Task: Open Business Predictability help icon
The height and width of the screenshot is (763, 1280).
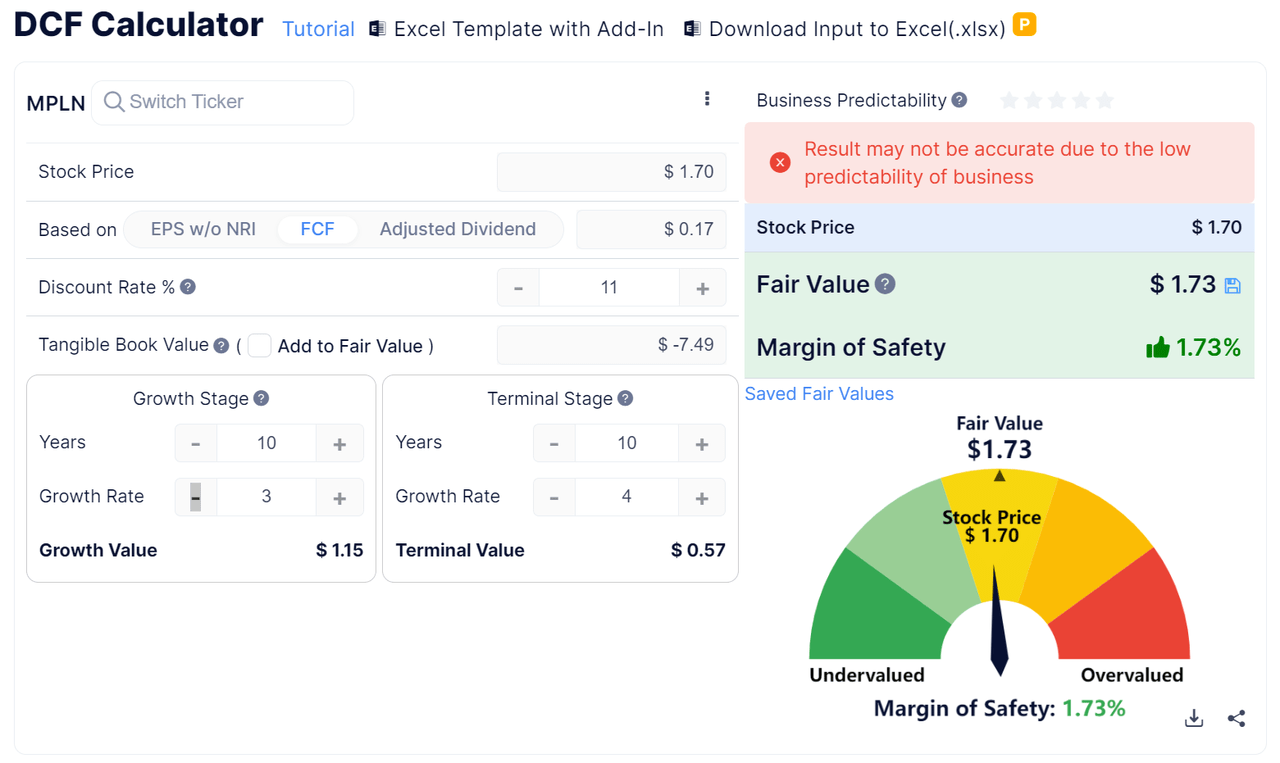Action: click(959, 100)
